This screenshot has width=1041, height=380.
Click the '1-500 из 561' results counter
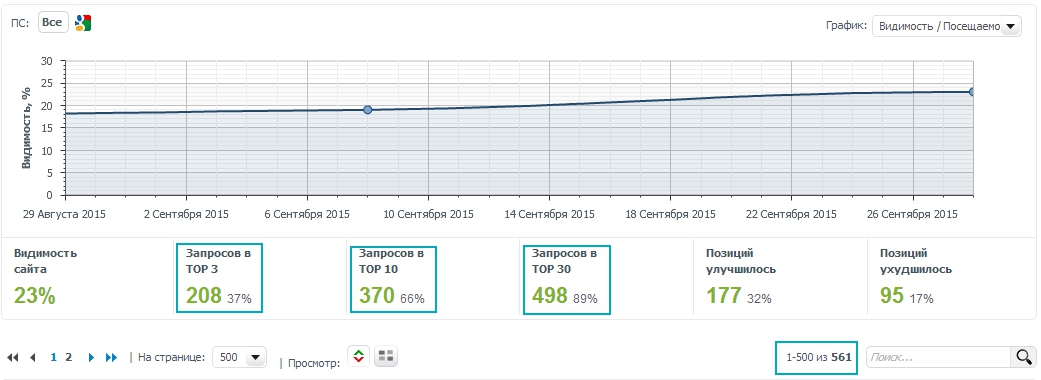click(818, 357)
